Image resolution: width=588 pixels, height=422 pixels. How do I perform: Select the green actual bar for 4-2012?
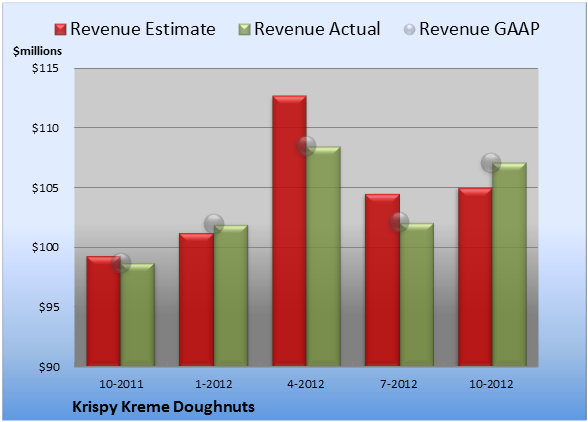point(324,256)
